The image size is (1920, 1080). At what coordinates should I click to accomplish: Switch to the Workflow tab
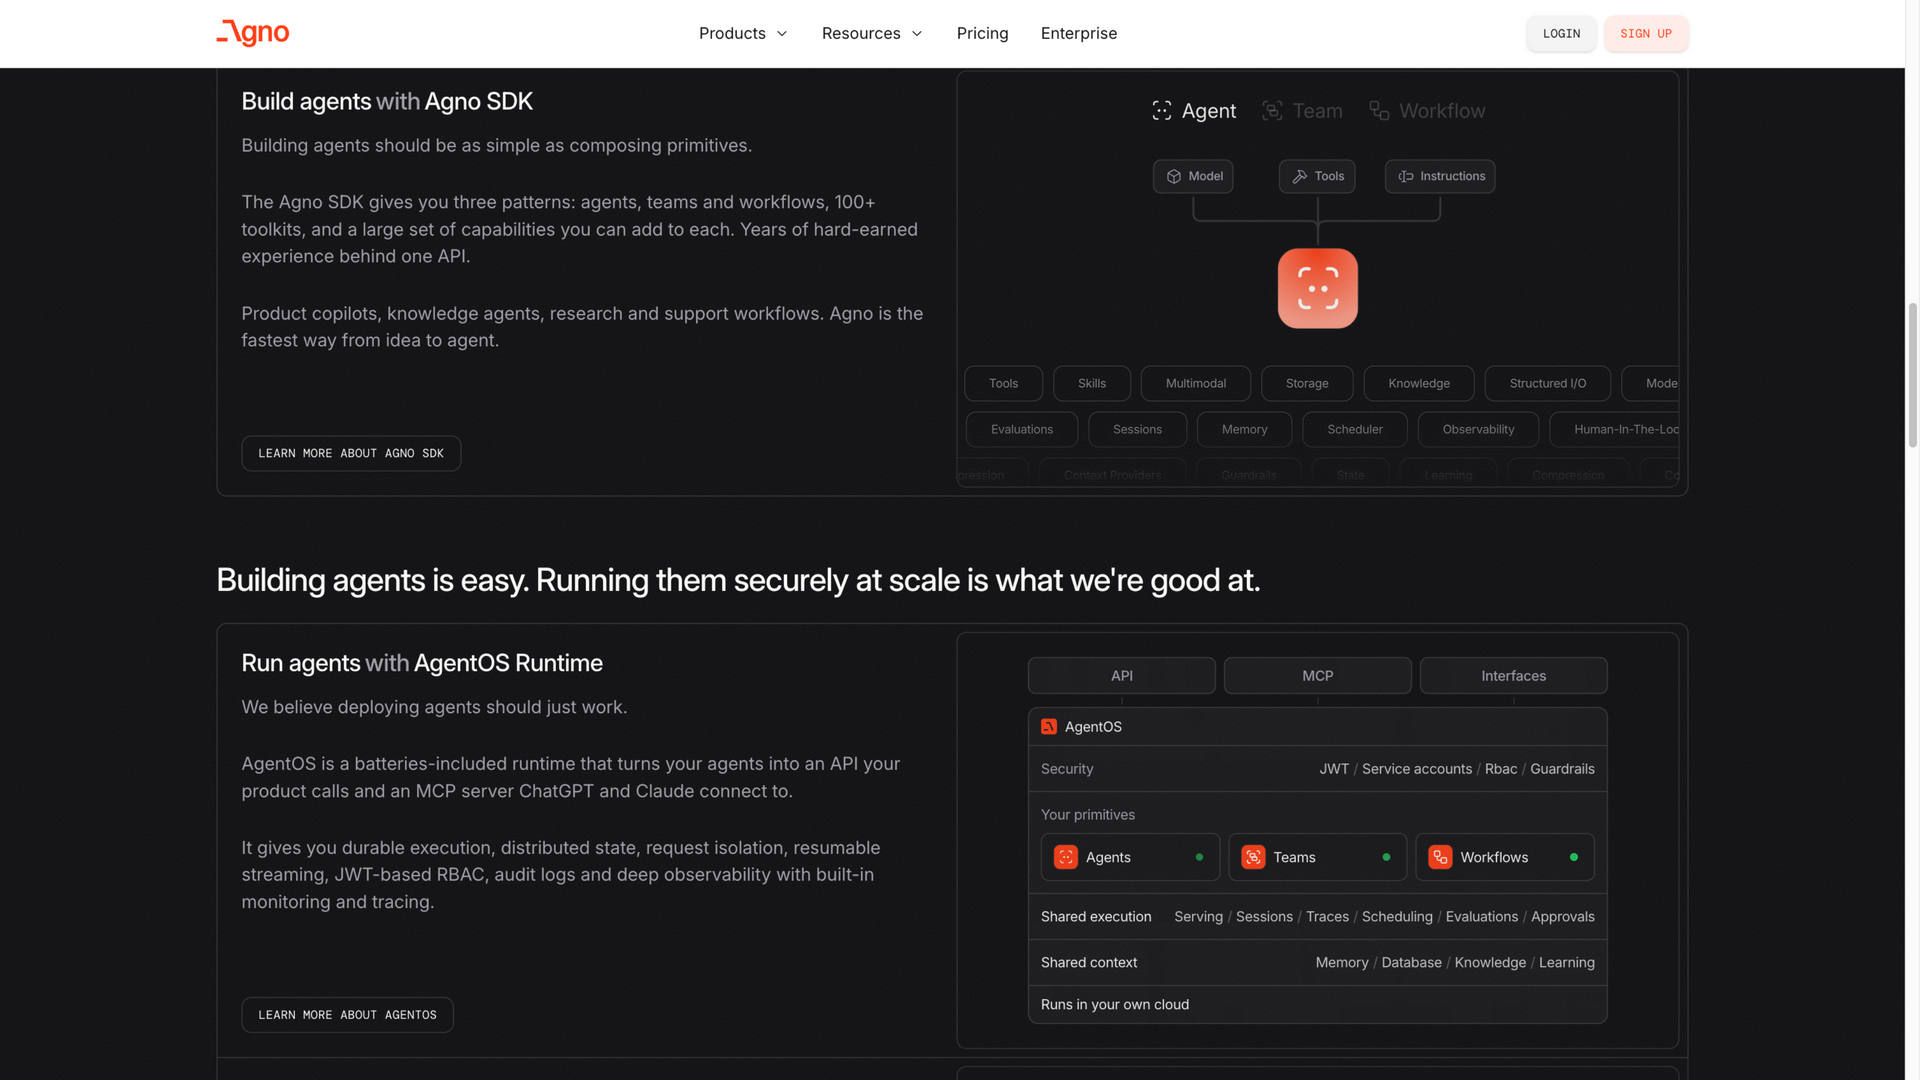click(1427, 111)
